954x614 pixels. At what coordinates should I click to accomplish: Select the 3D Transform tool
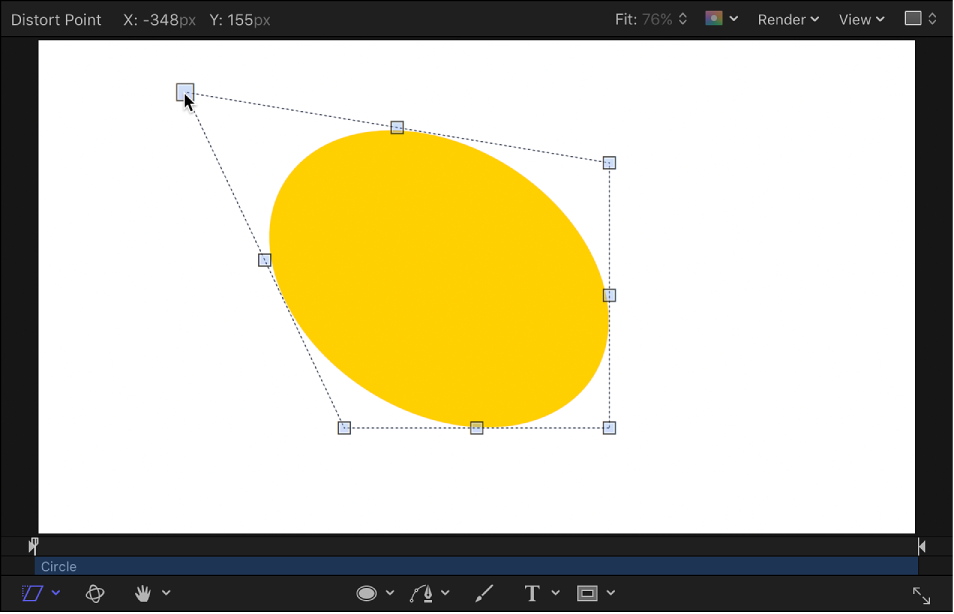coord(95,592)
